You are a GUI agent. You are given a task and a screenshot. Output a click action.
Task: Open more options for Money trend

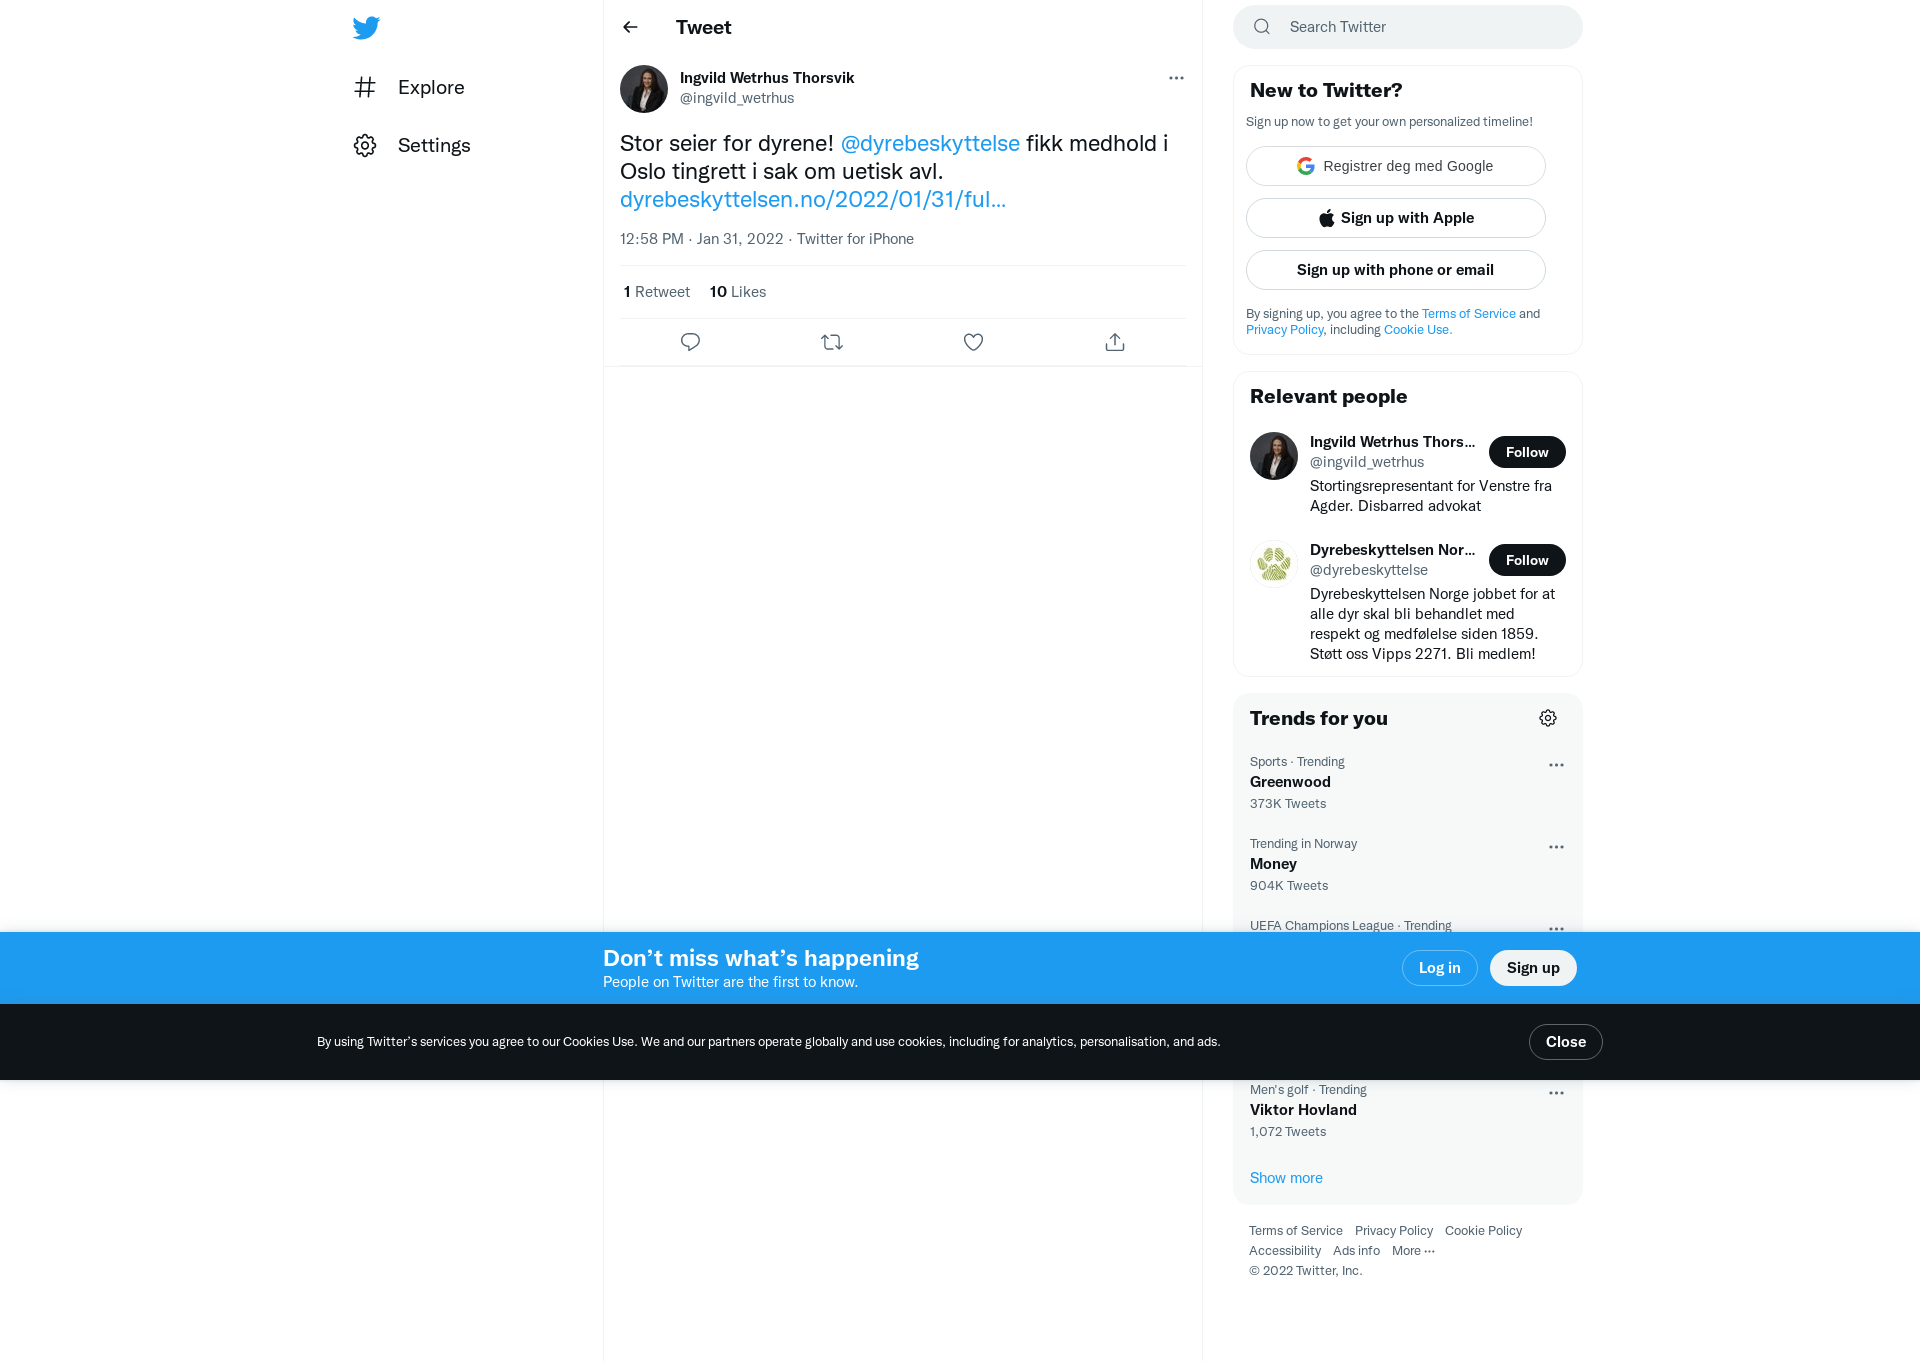tap(1556, 847)
